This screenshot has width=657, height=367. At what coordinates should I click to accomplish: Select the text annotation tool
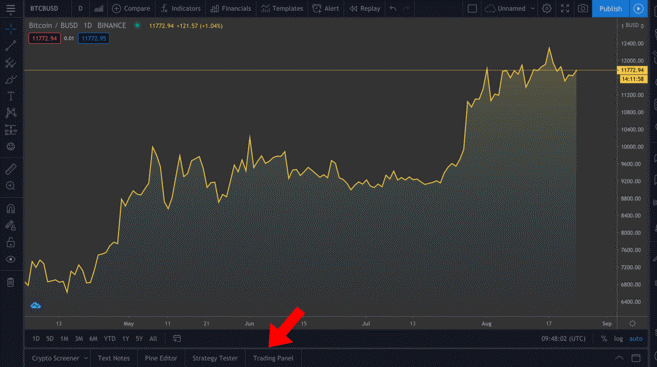(10, 96)
